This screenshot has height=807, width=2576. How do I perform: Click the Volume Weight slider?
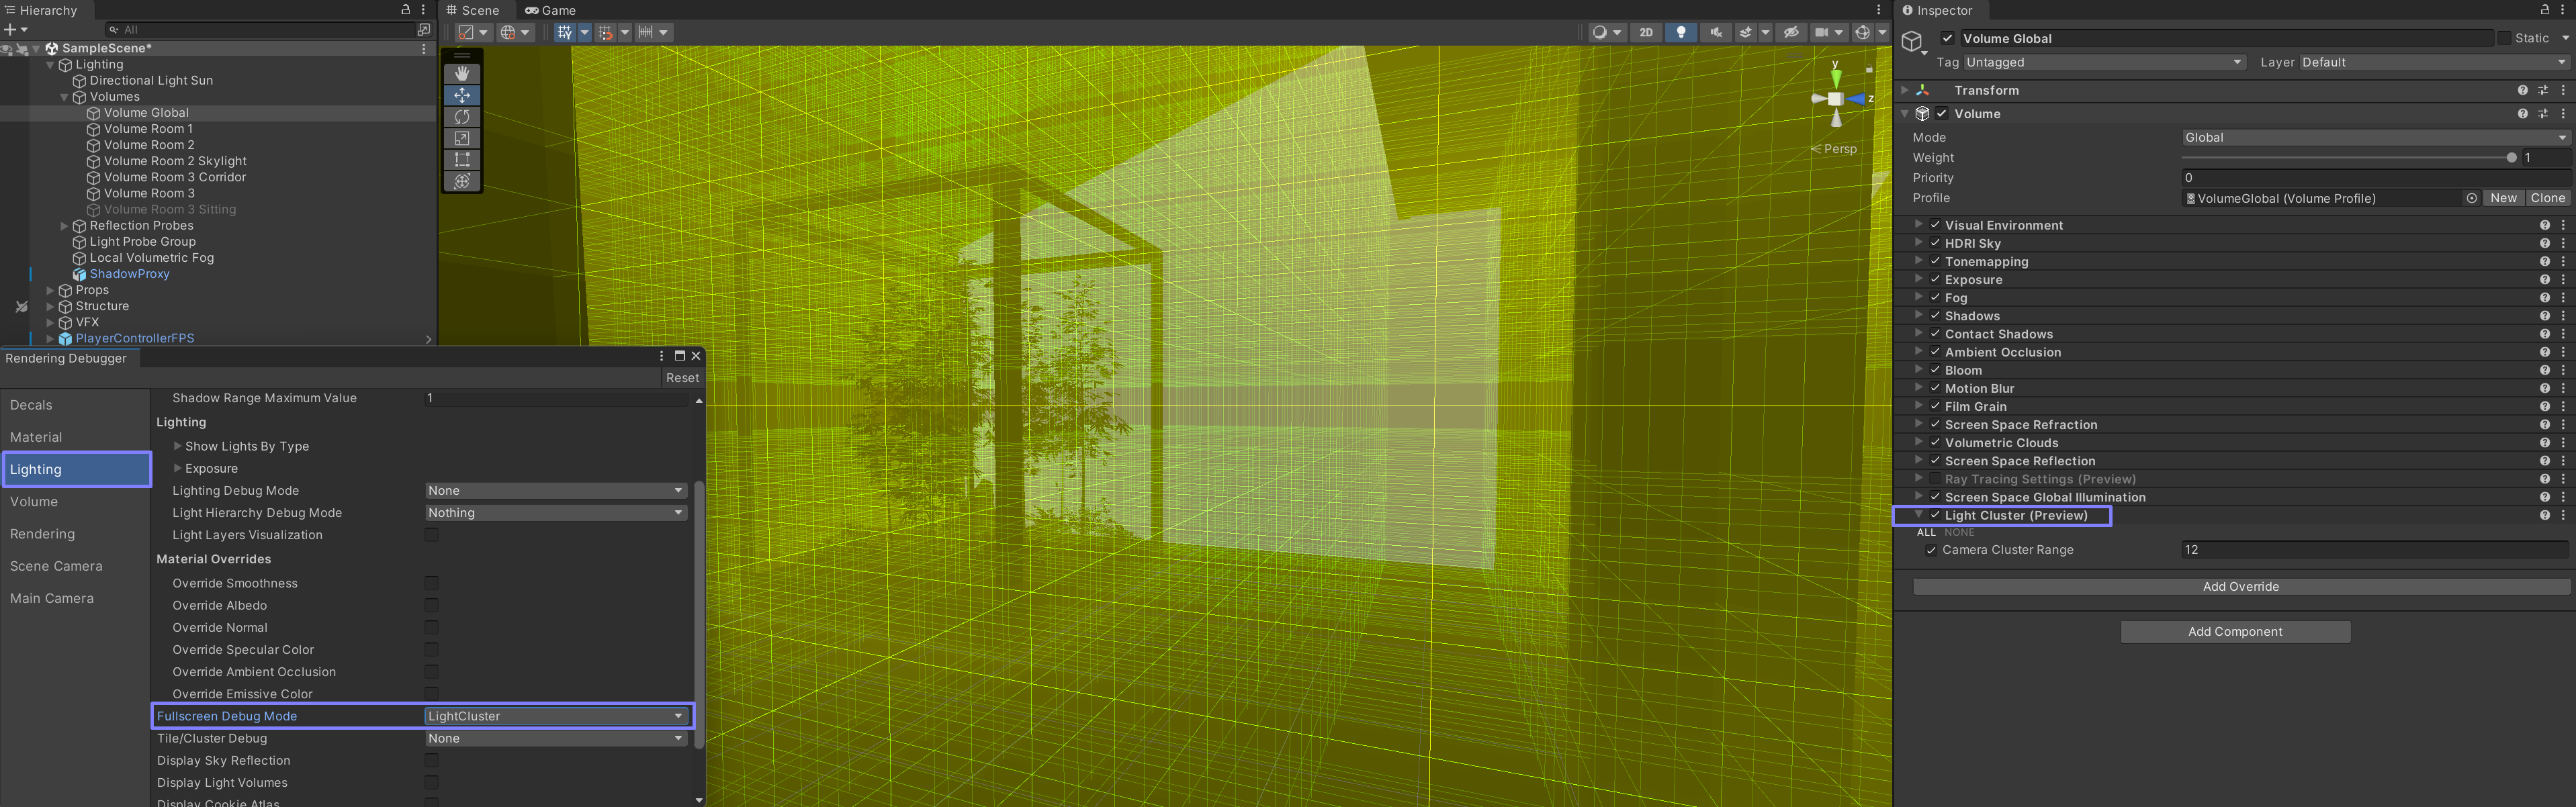pyautogui.click(x=2345, y=158)
